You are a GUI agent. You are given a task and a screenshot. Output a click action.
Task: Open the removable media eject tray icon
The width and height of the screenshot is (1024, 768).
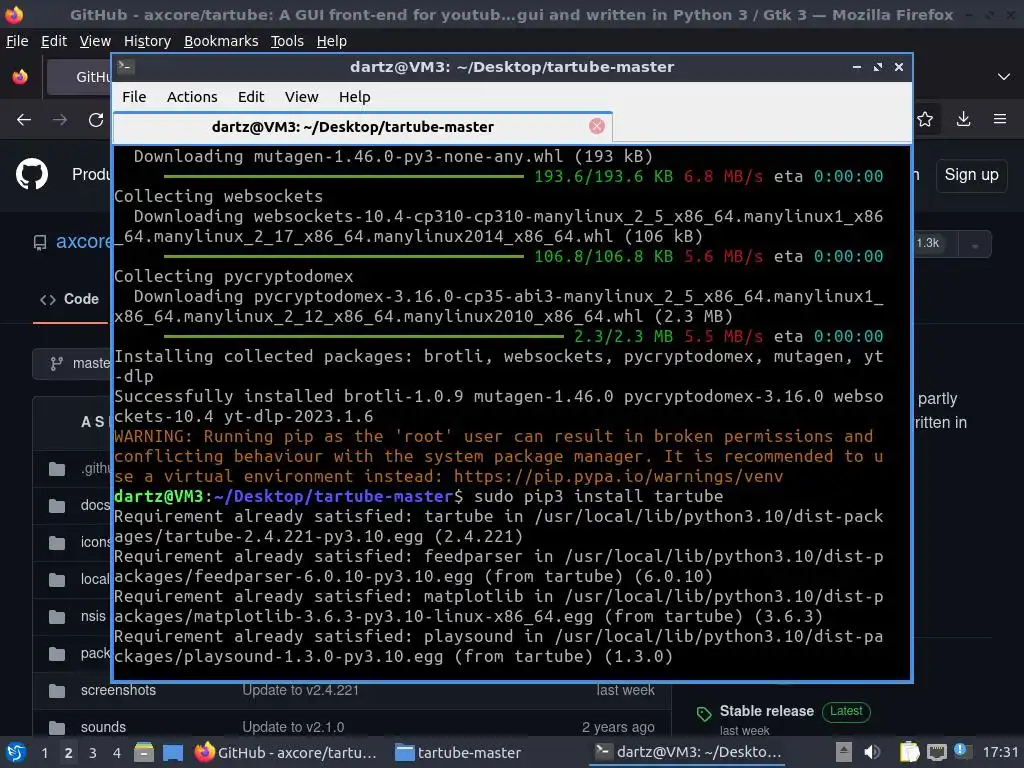[844, 752]
